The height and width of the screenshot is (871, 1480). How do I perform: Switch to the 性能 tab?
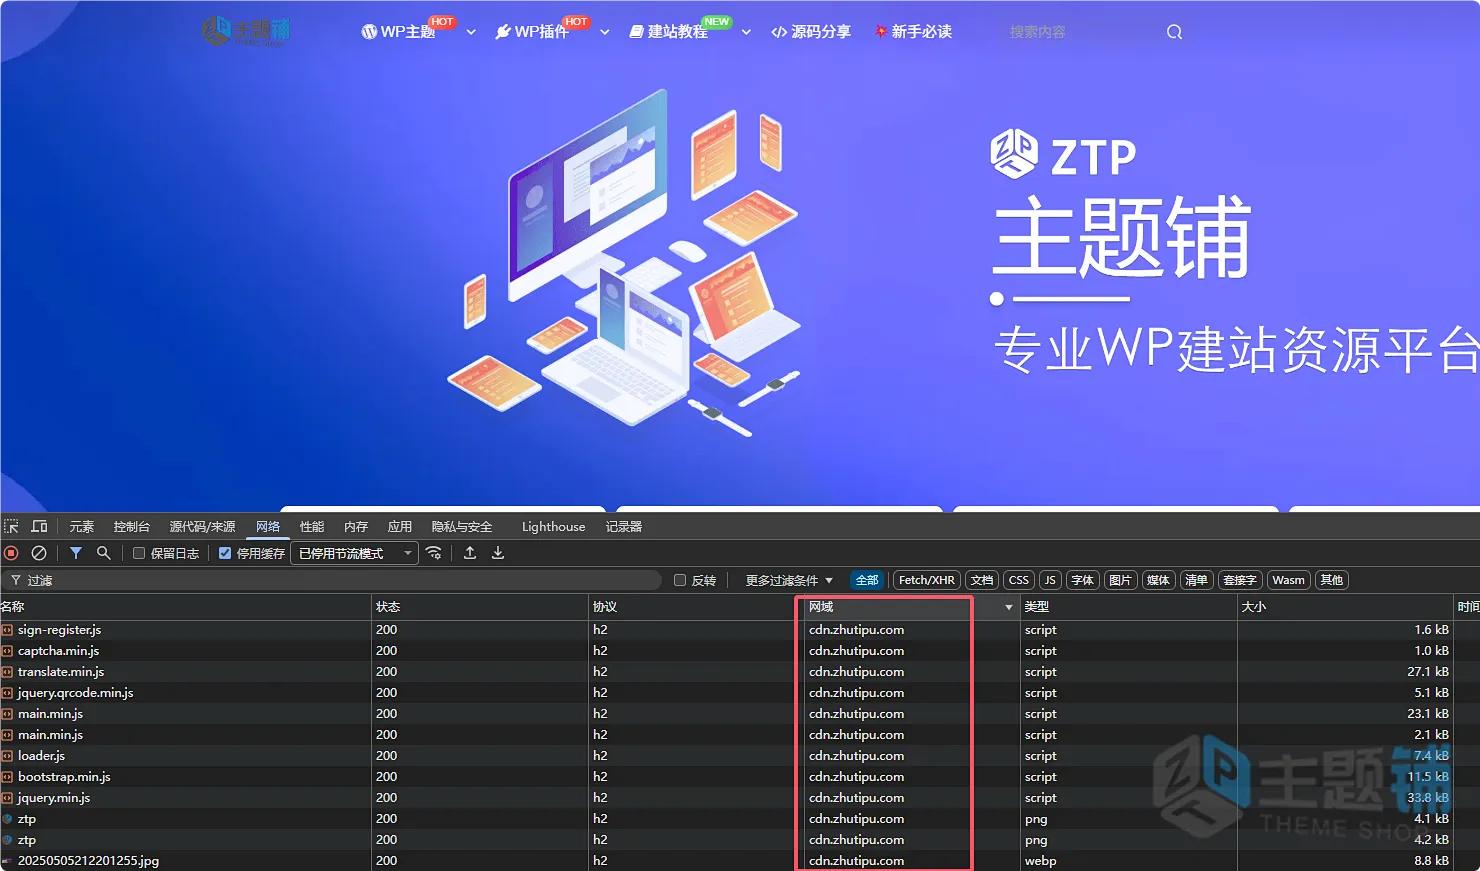click(x=312, y=526)
